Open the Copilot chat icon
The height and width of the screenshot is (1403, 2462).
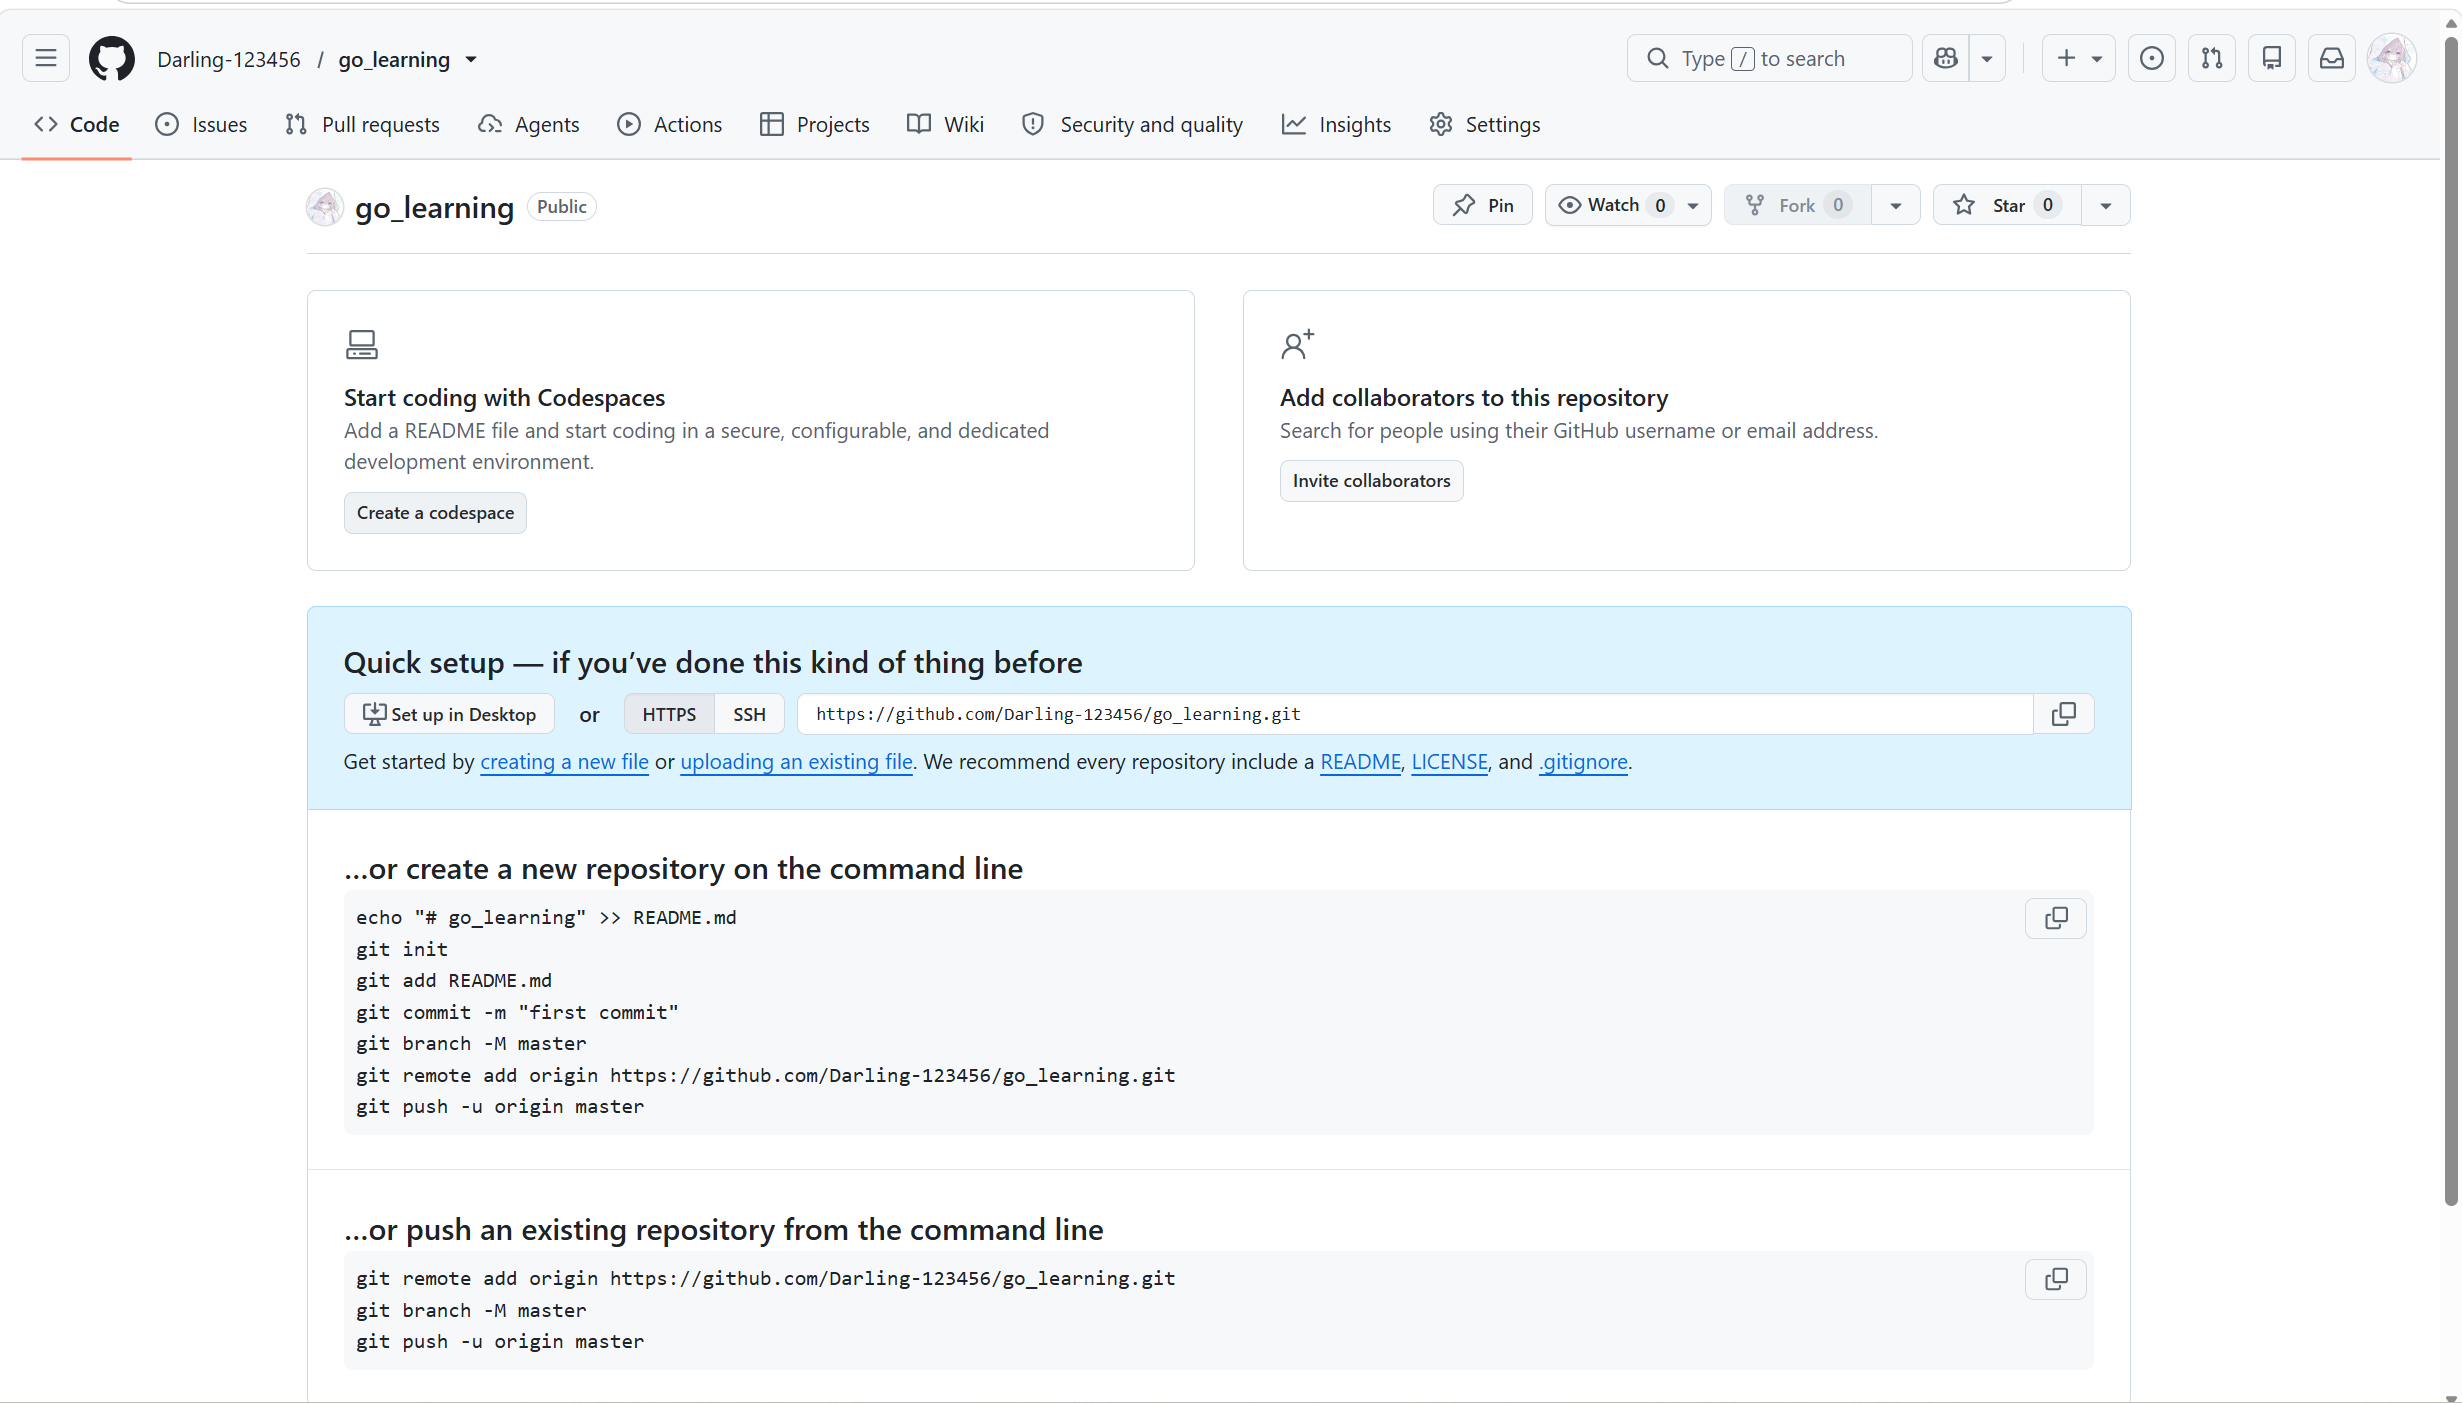1946,59
